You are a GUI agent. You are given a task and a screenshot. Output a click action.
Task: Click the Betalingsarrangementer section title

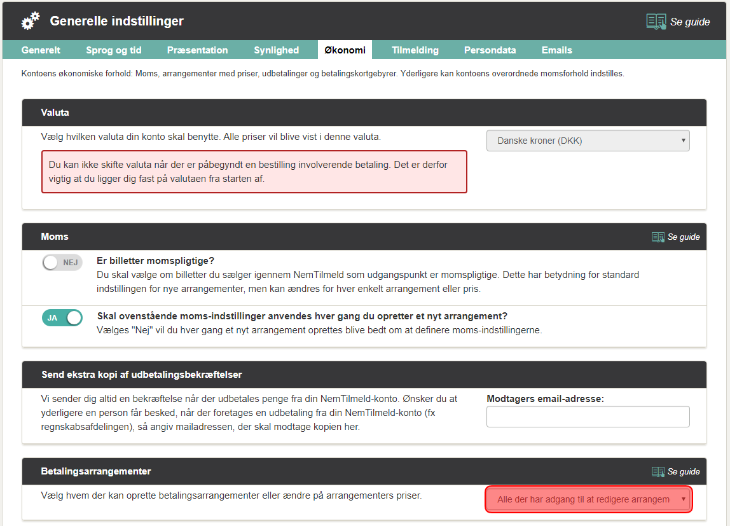click(96, 471)
